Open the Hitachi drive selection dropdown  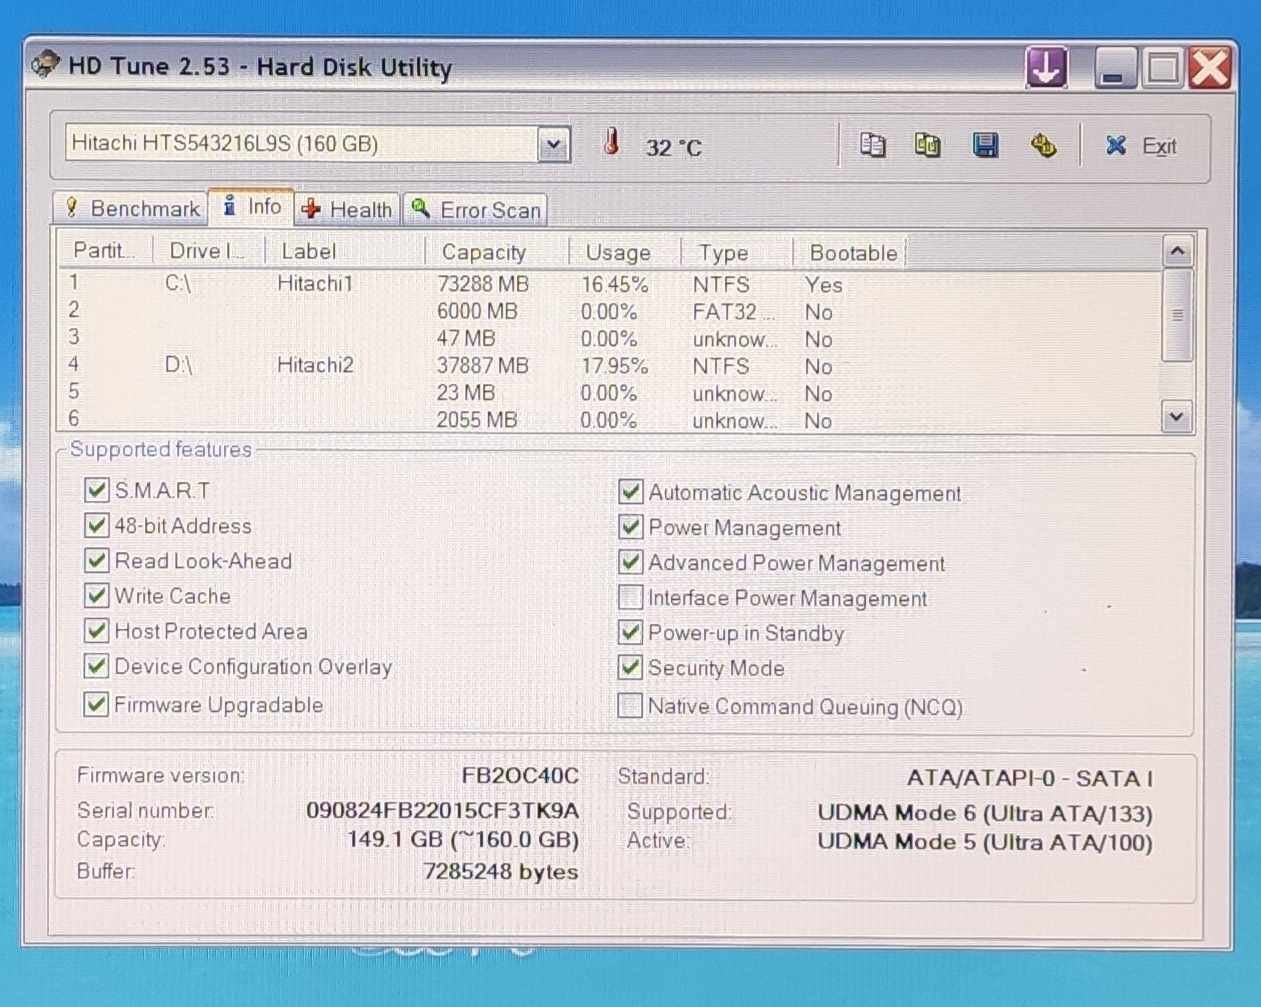(553, 145)
